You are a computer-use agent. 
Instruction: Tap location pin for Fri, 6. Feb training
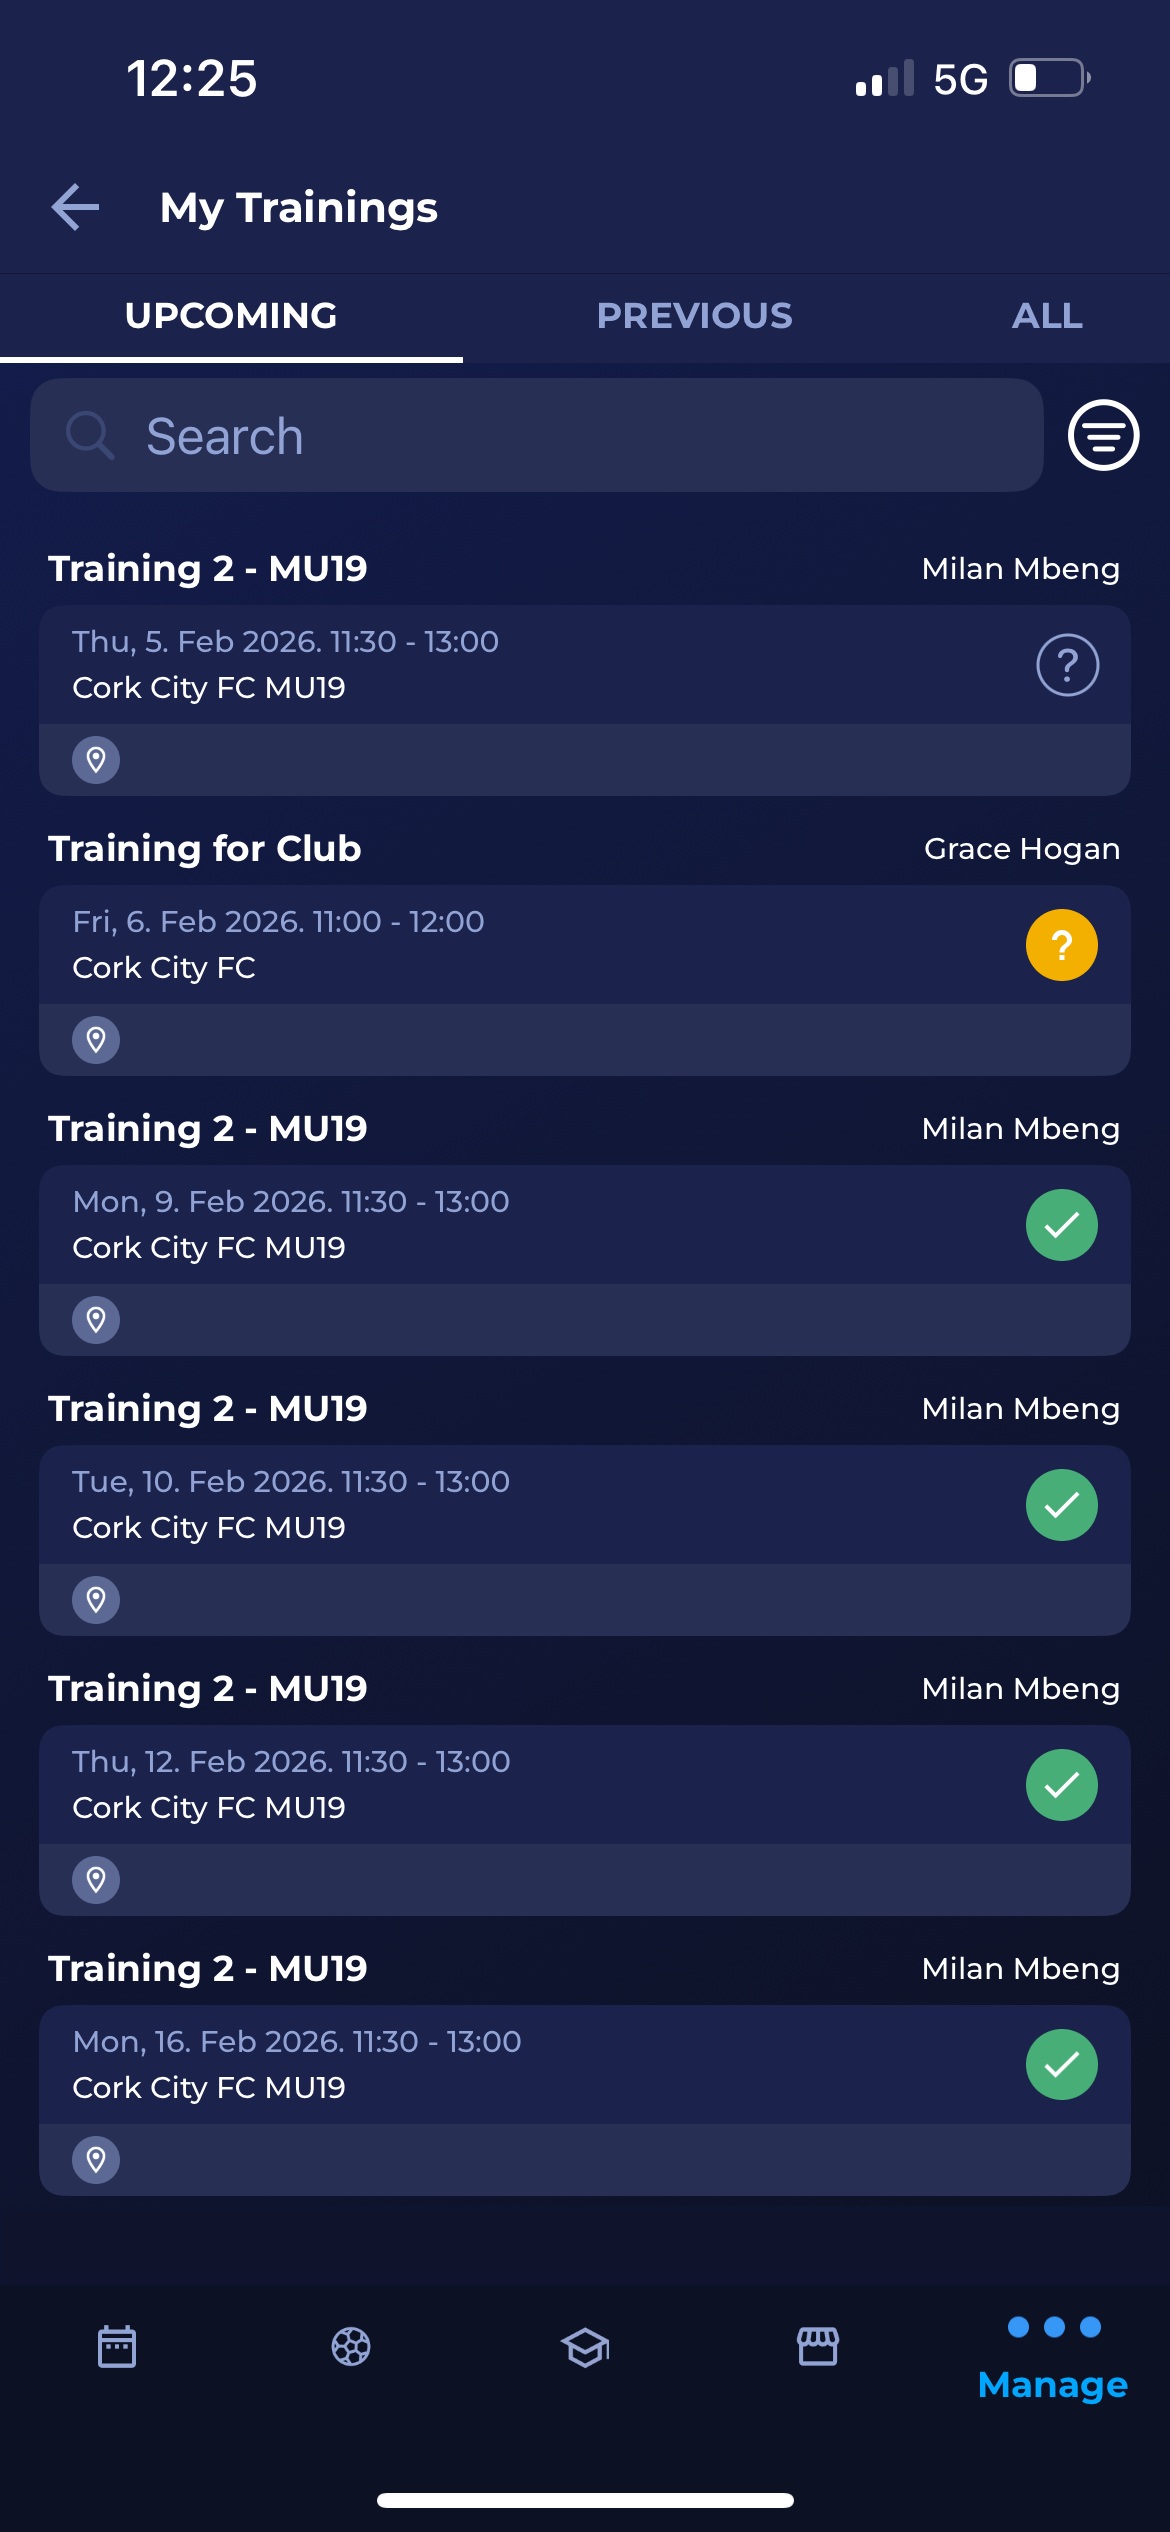click(x=96, y=1040)
